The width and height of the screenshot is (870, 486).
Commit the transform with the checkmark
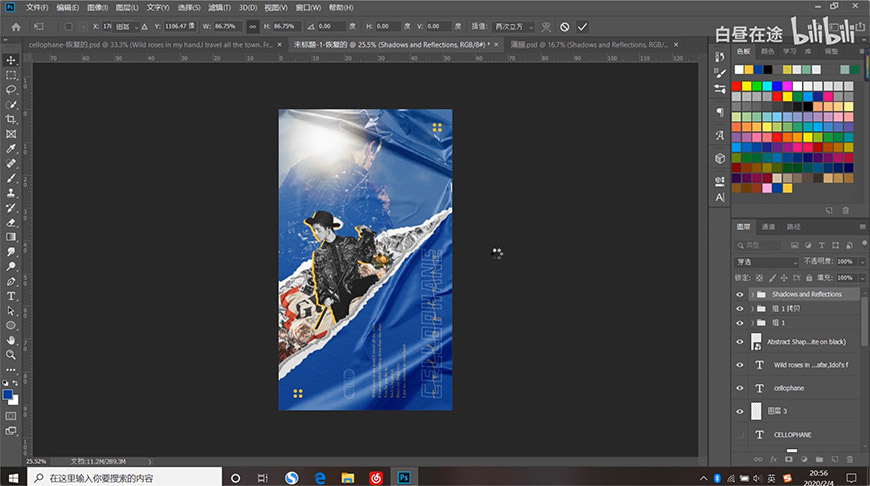click(582, 27)
